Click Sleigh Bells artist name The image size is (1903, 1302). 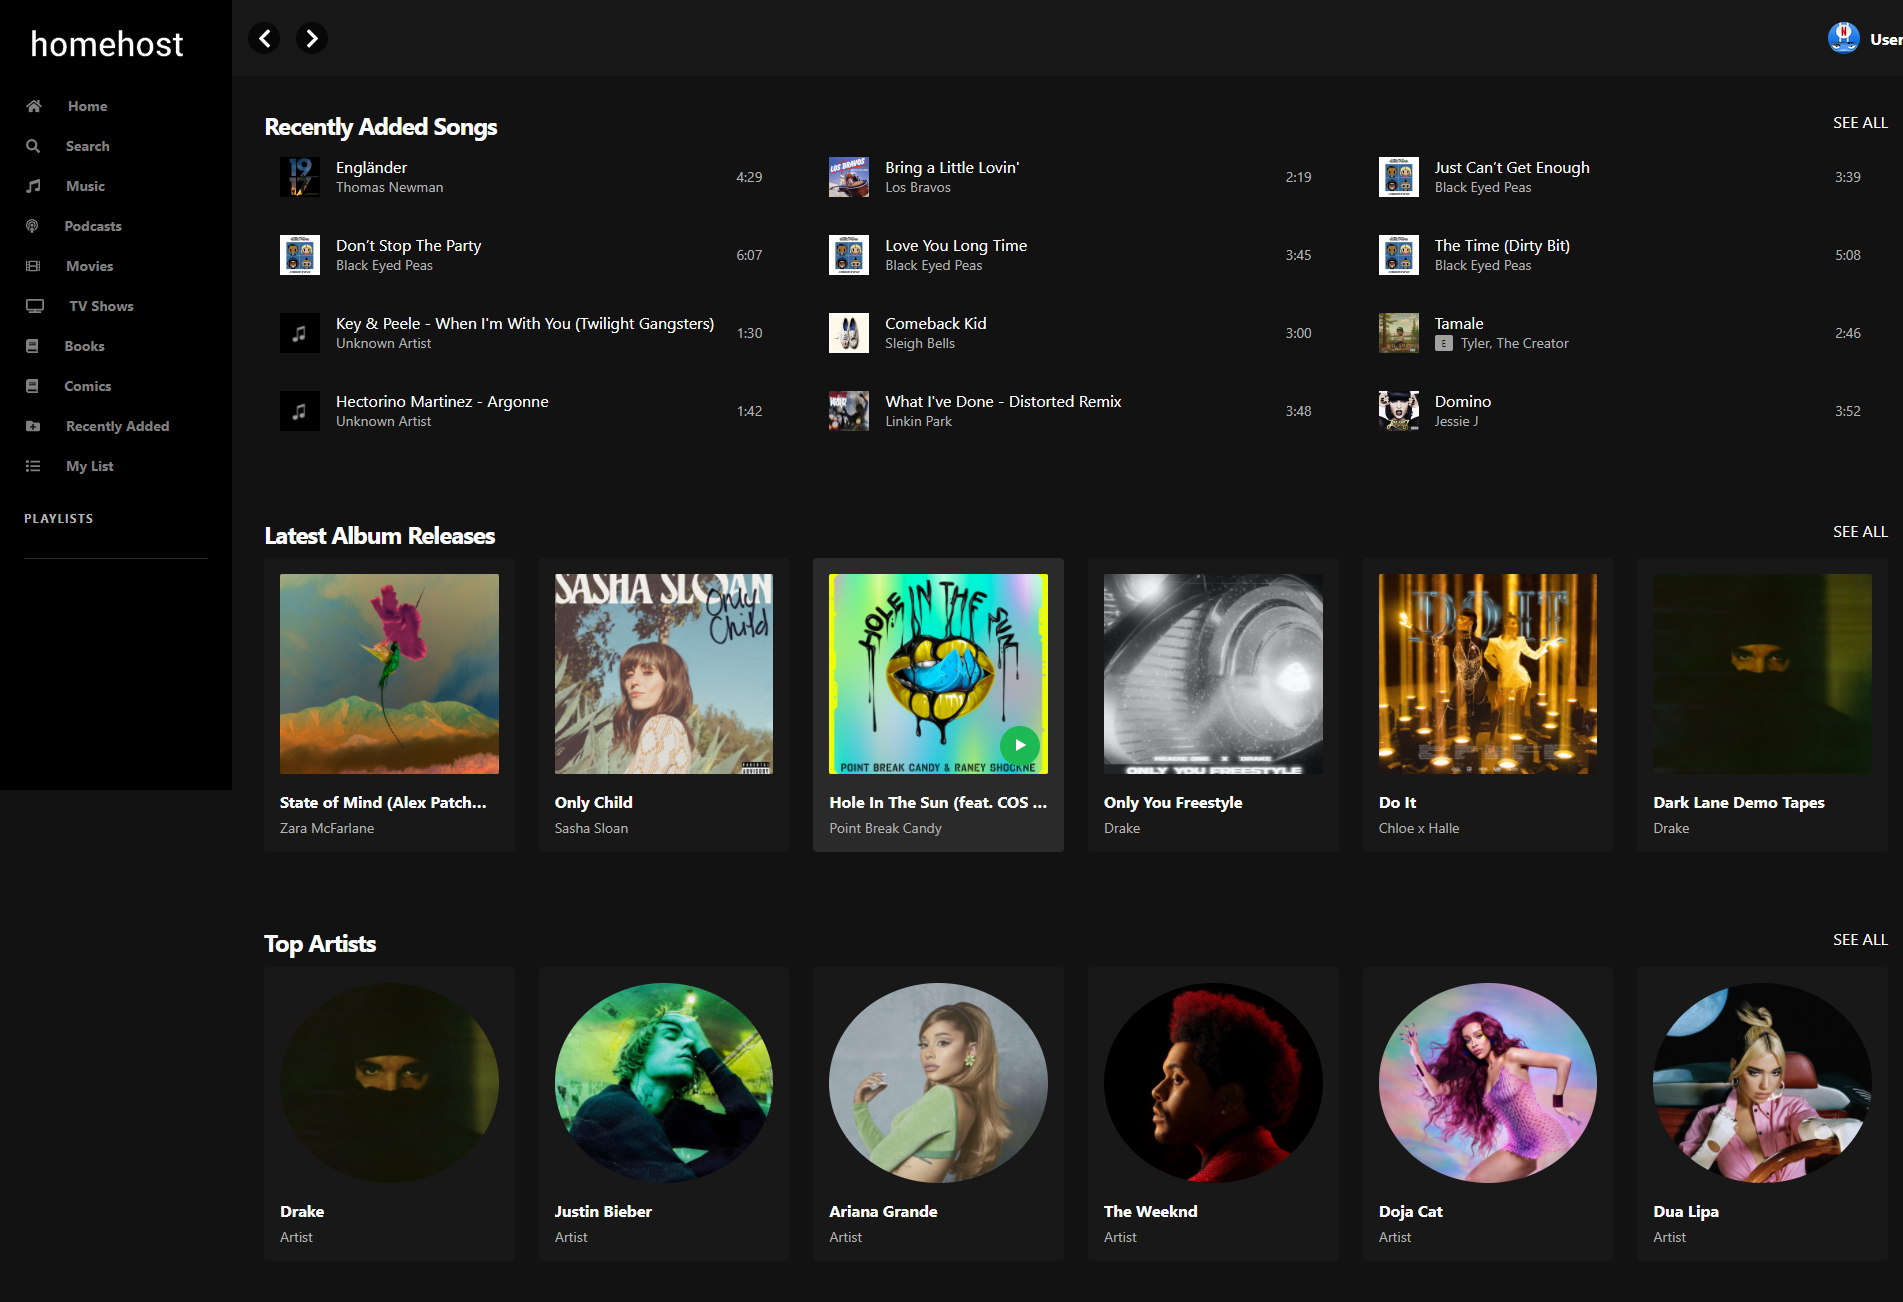pos(920,343)
